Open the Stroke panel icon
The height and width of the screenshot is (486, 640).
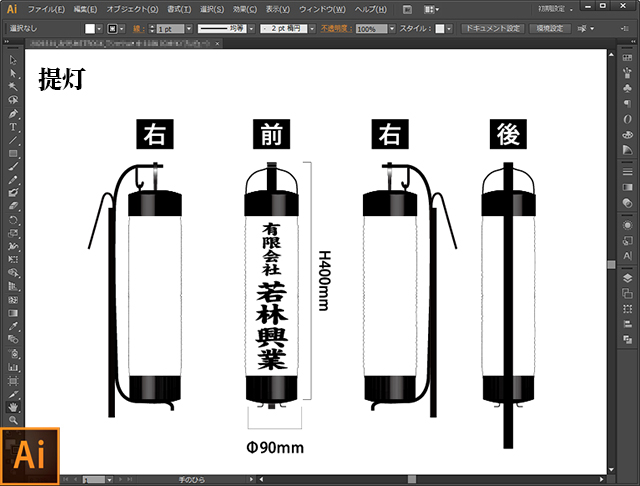(x=627, y=172)
